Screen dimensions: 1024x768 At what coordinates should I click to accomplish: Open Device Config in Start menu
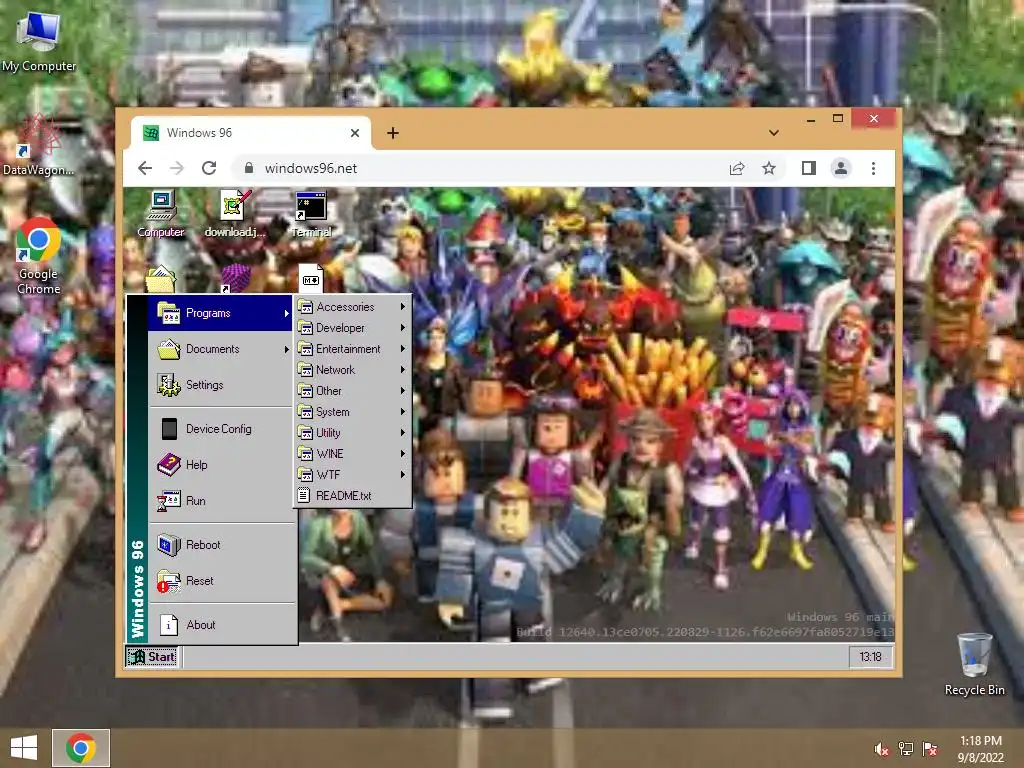click(x=222, y=428)
